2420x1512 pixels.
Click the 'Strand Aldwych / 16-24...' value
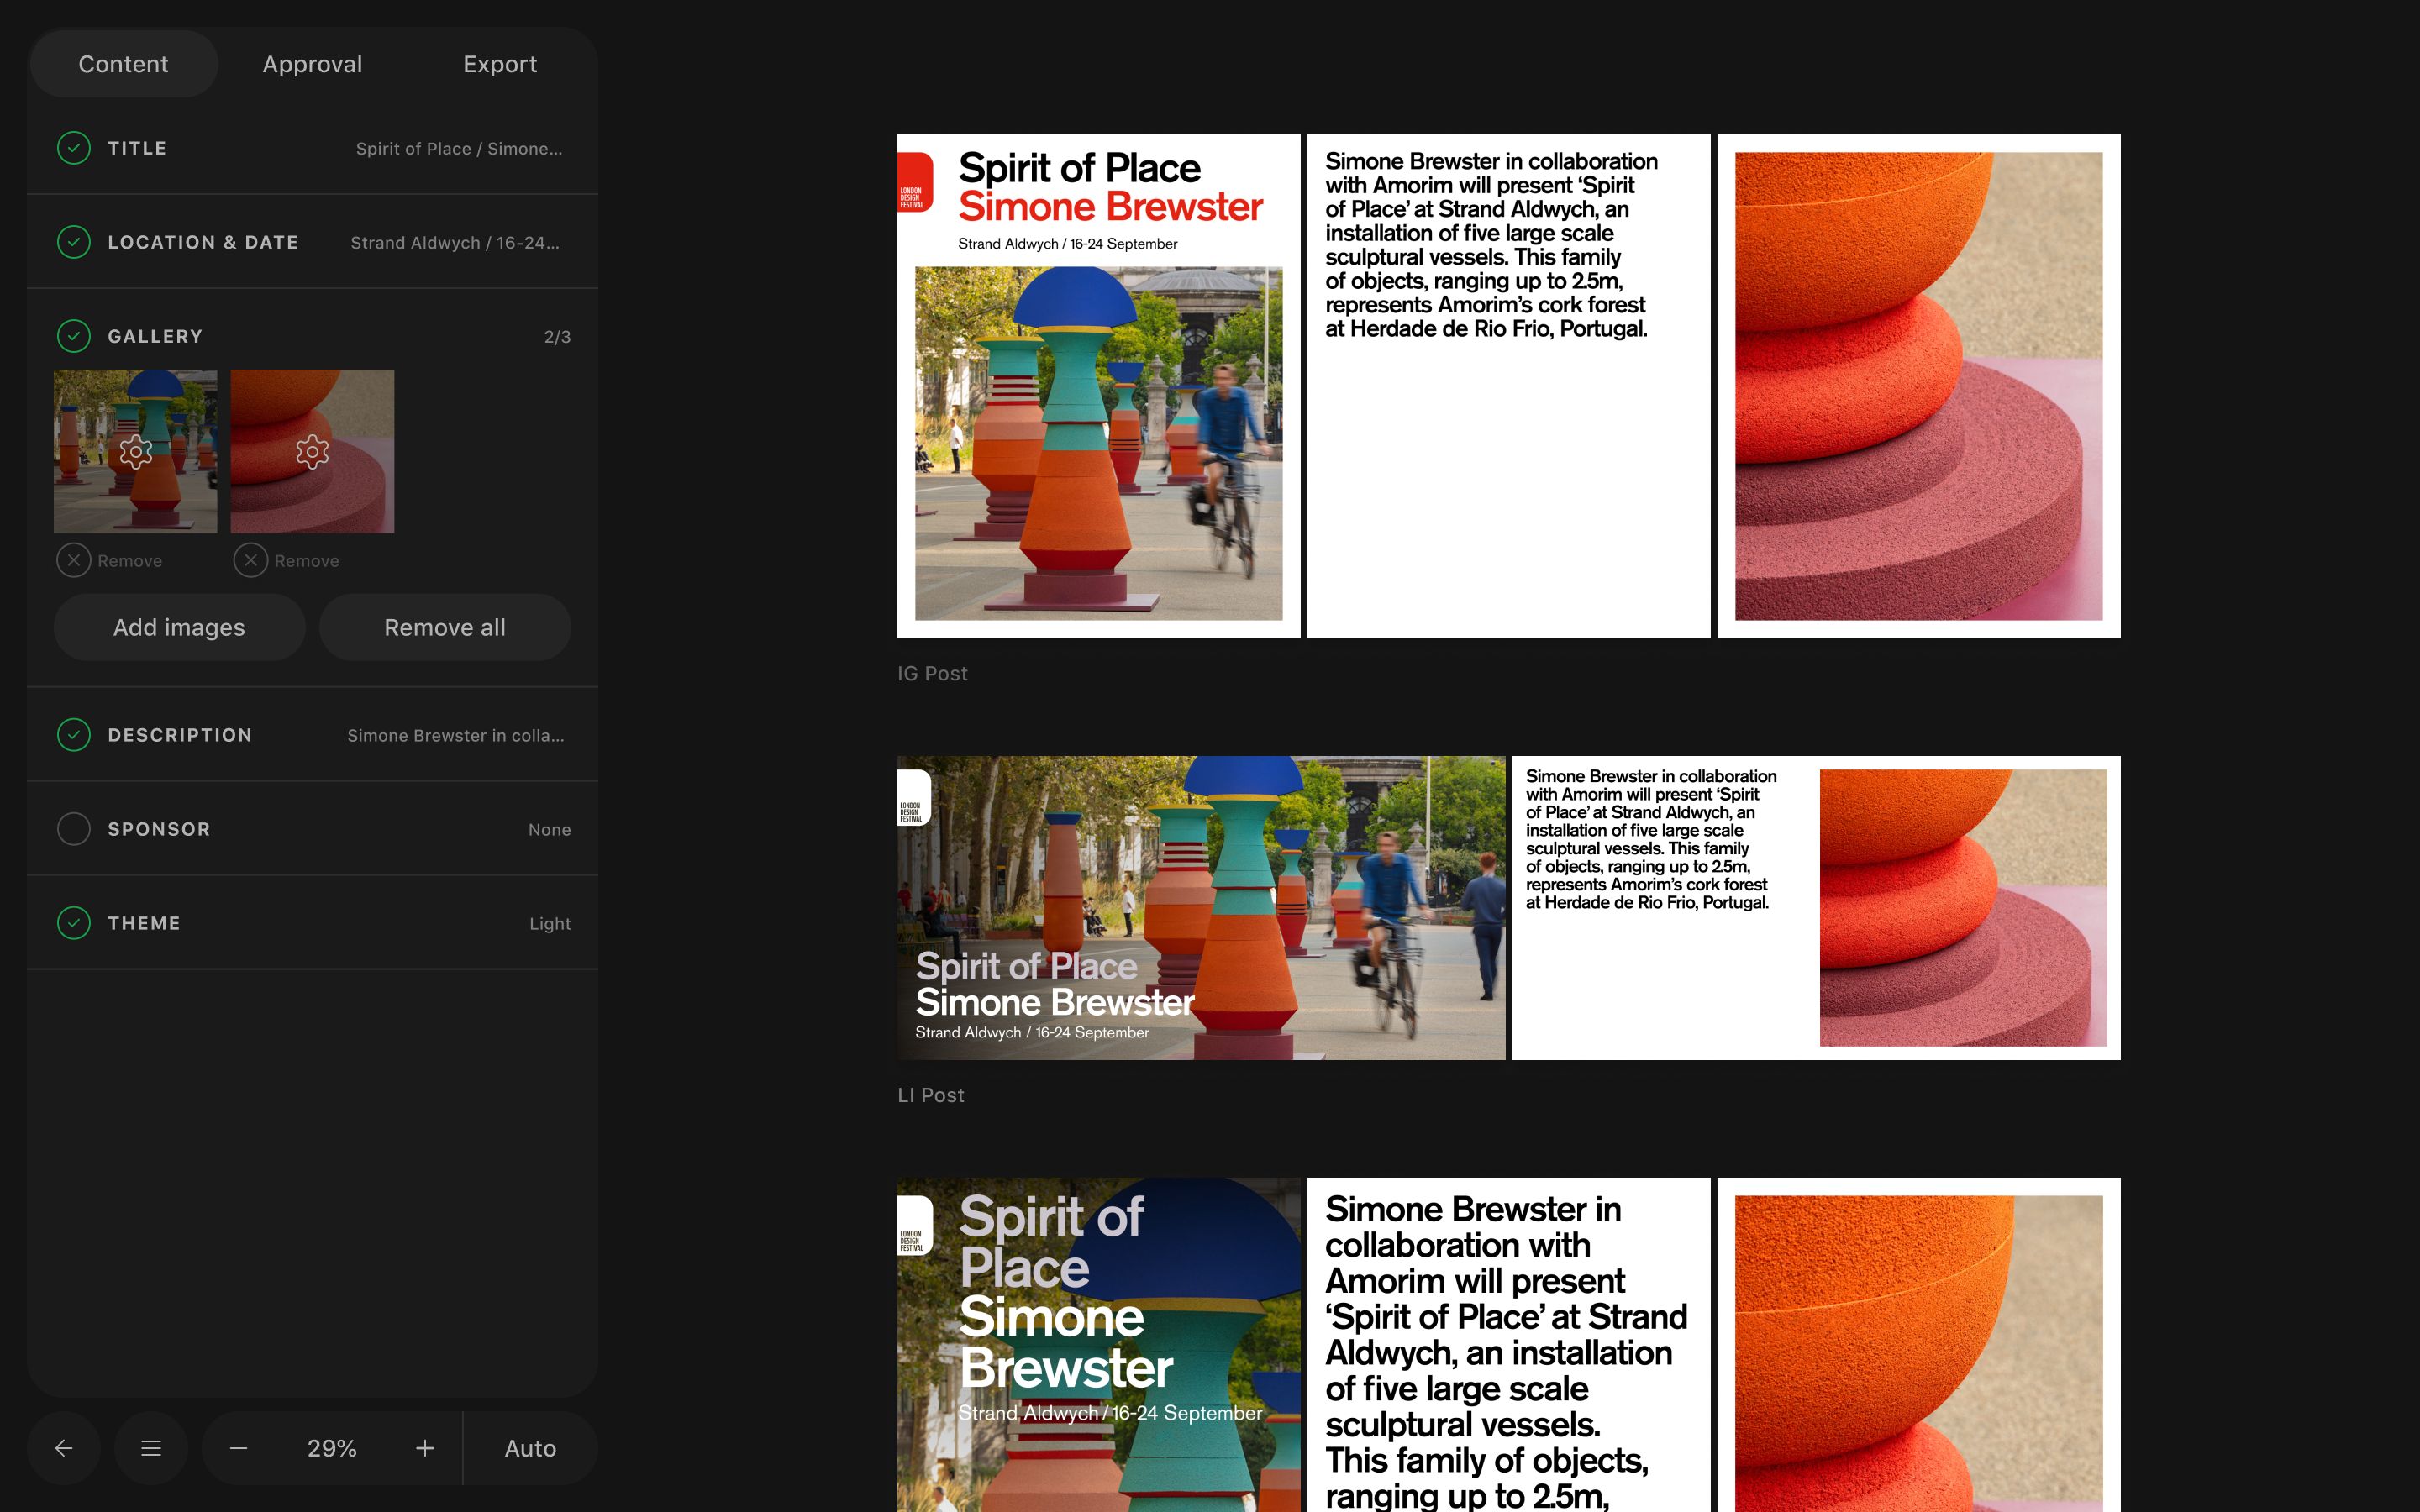(455, 243)
